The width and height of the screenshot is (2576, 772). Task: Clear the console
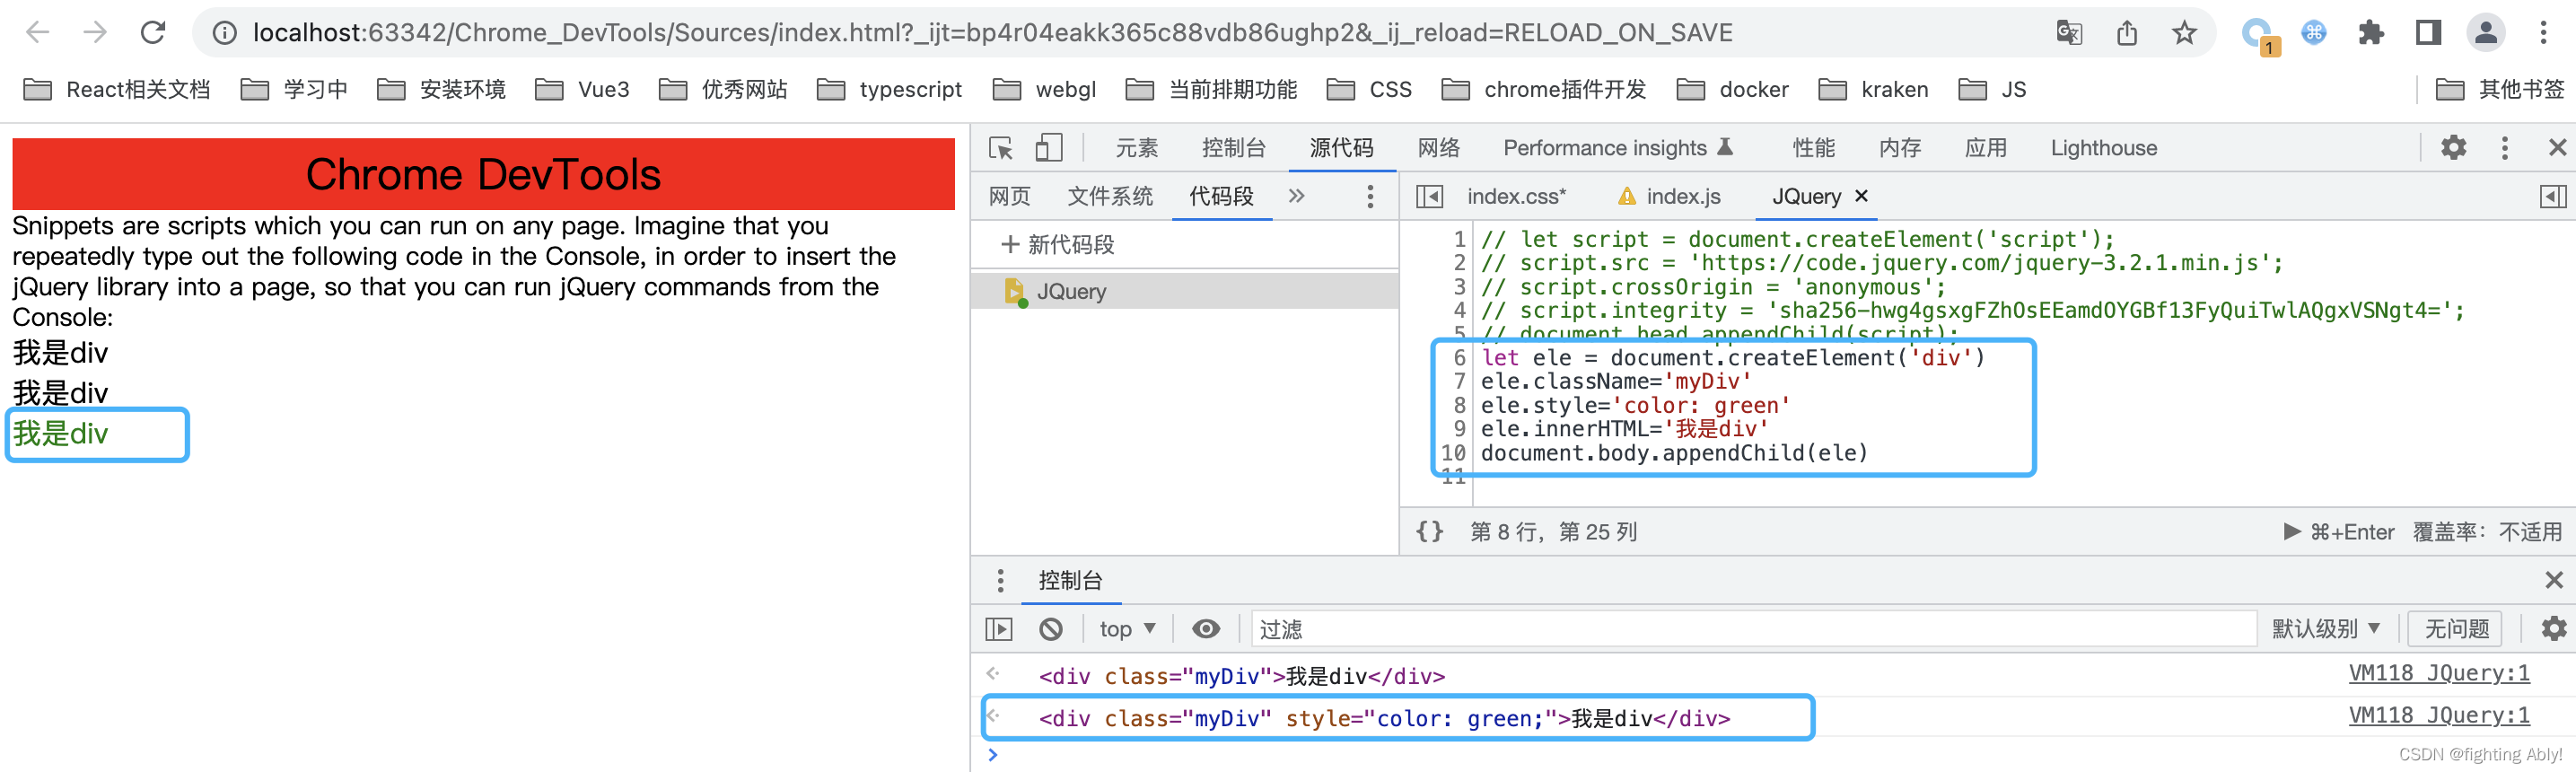pos(1050,628)
